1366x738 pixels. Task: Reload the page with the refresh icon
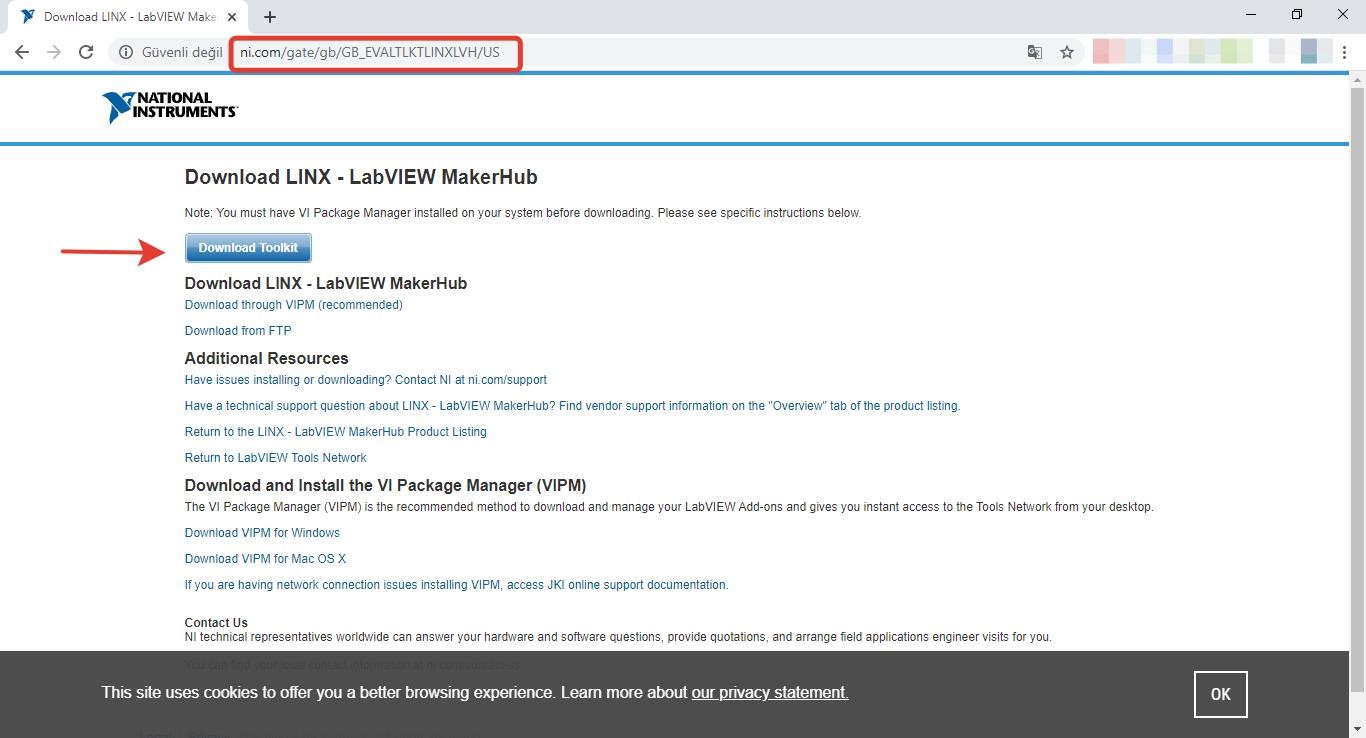(86, 52)
